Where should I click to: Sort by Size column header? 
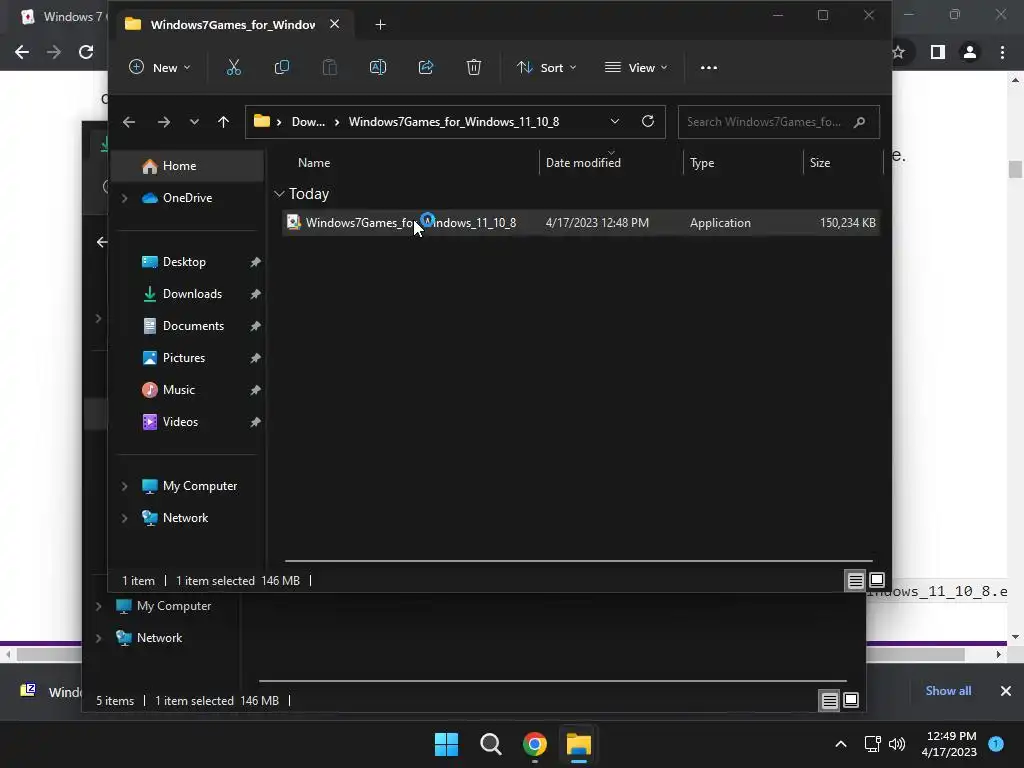(820, 163)
